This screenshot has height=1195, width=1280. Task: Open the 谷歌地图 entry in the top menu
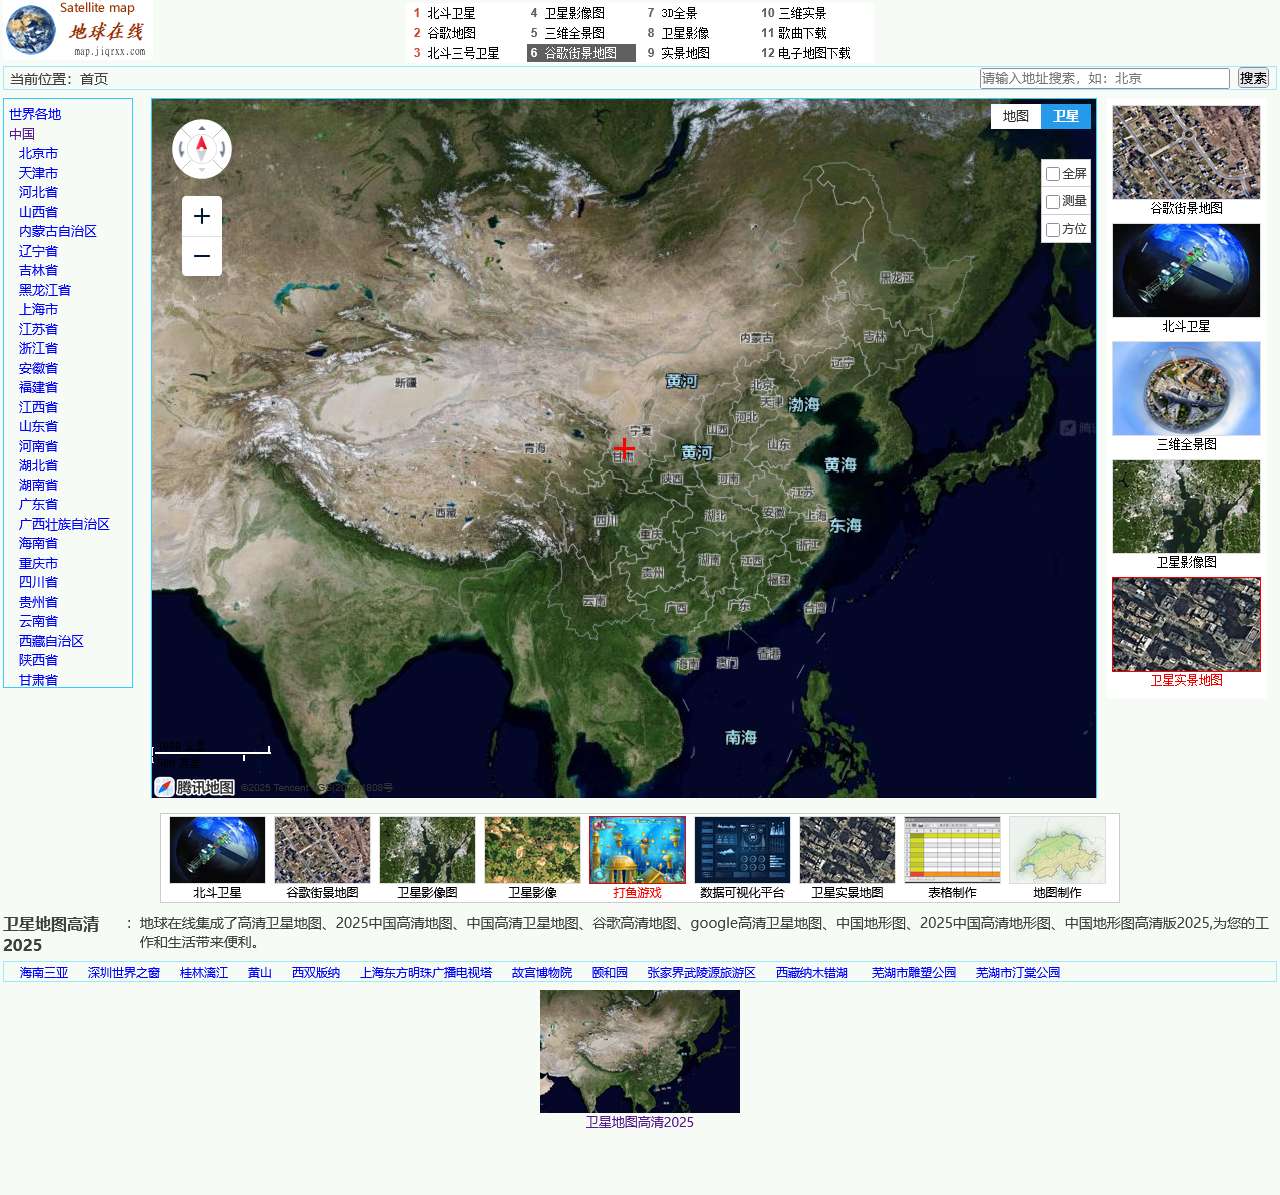click(x=453, y=33)
